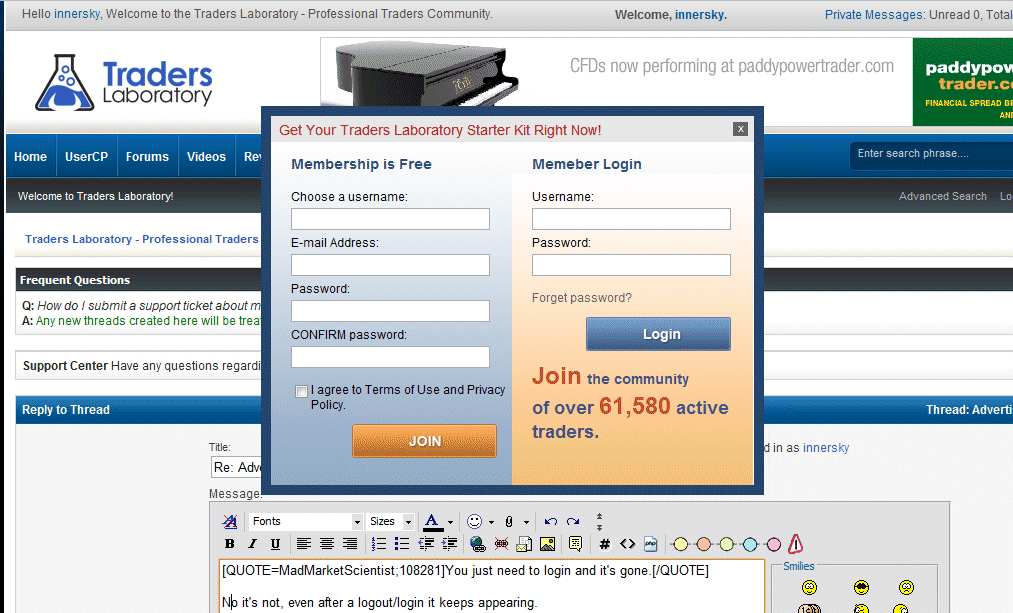This screenshot has height=613, width=1013.
Task: Click the Forget password? link
Action: (x=581, y=298)
